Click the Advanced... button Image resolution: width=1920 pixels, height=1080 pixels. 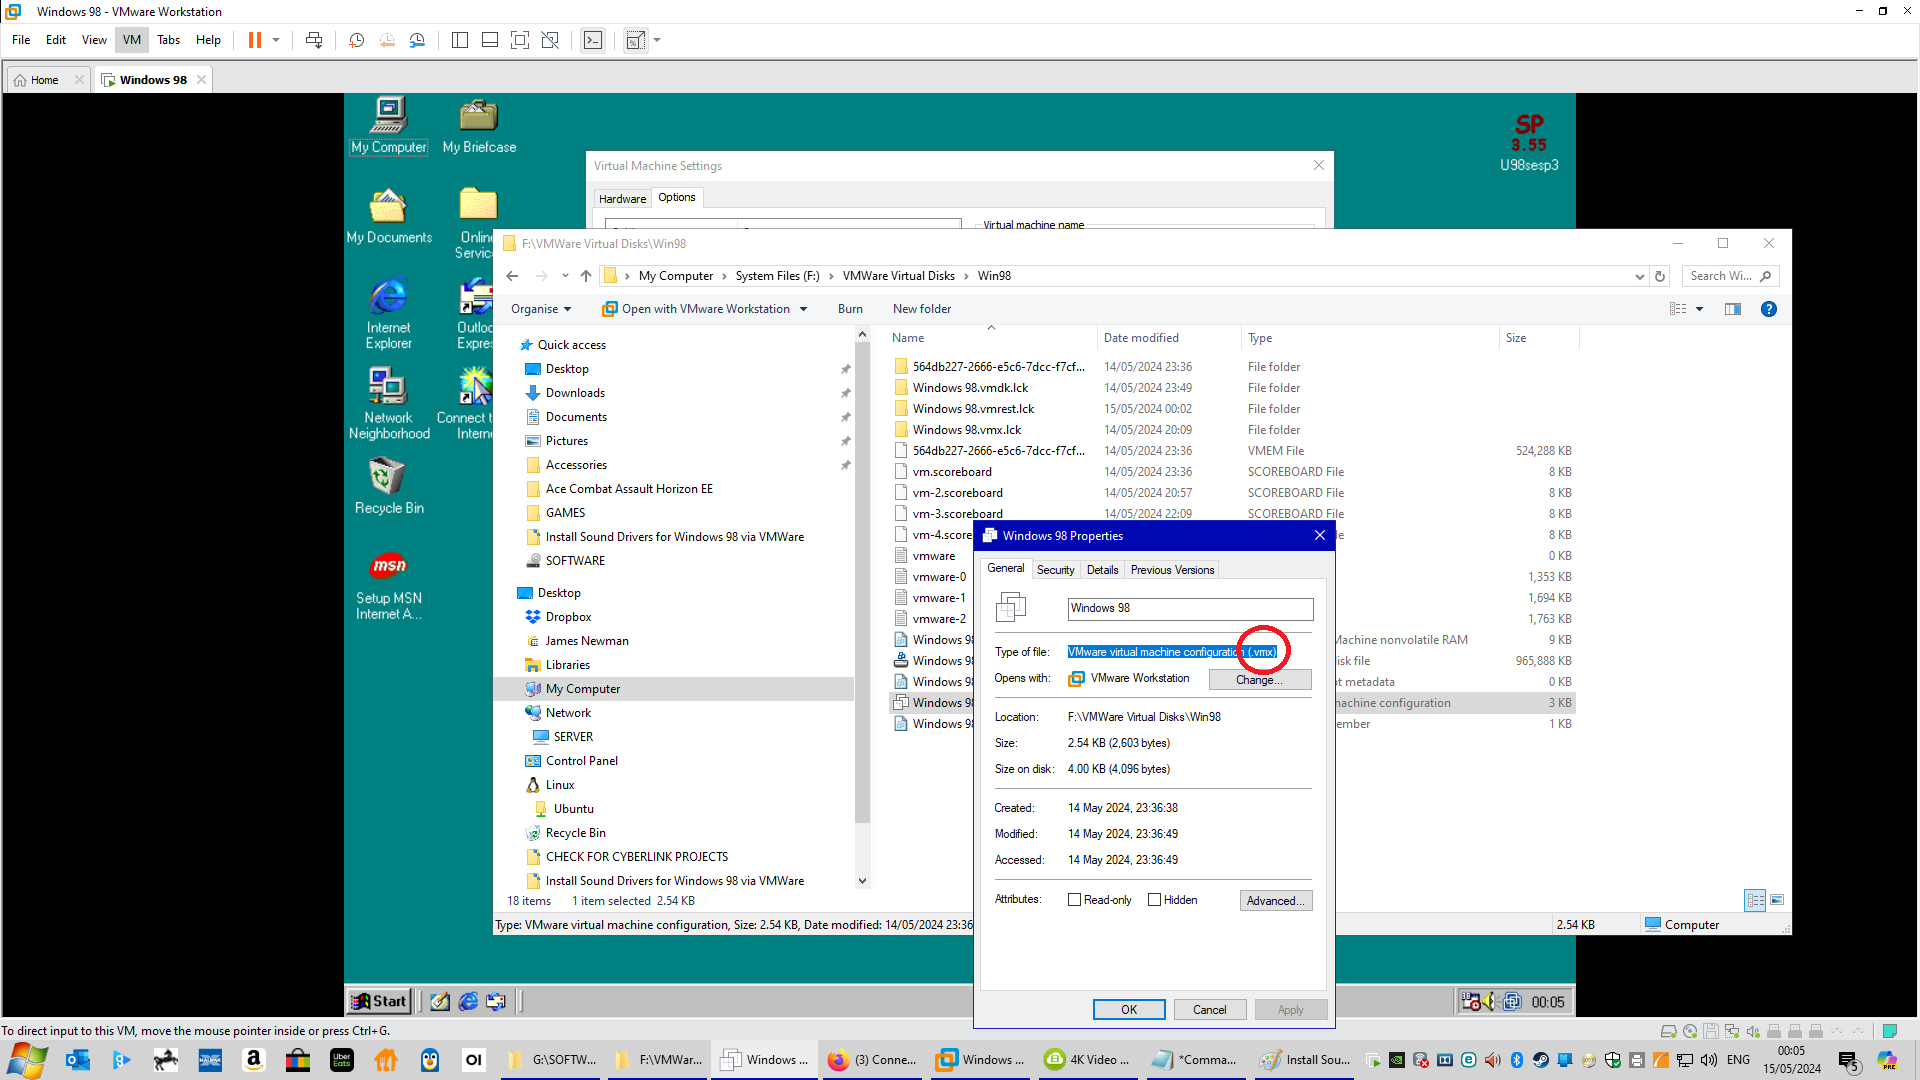coord(1275,901)
